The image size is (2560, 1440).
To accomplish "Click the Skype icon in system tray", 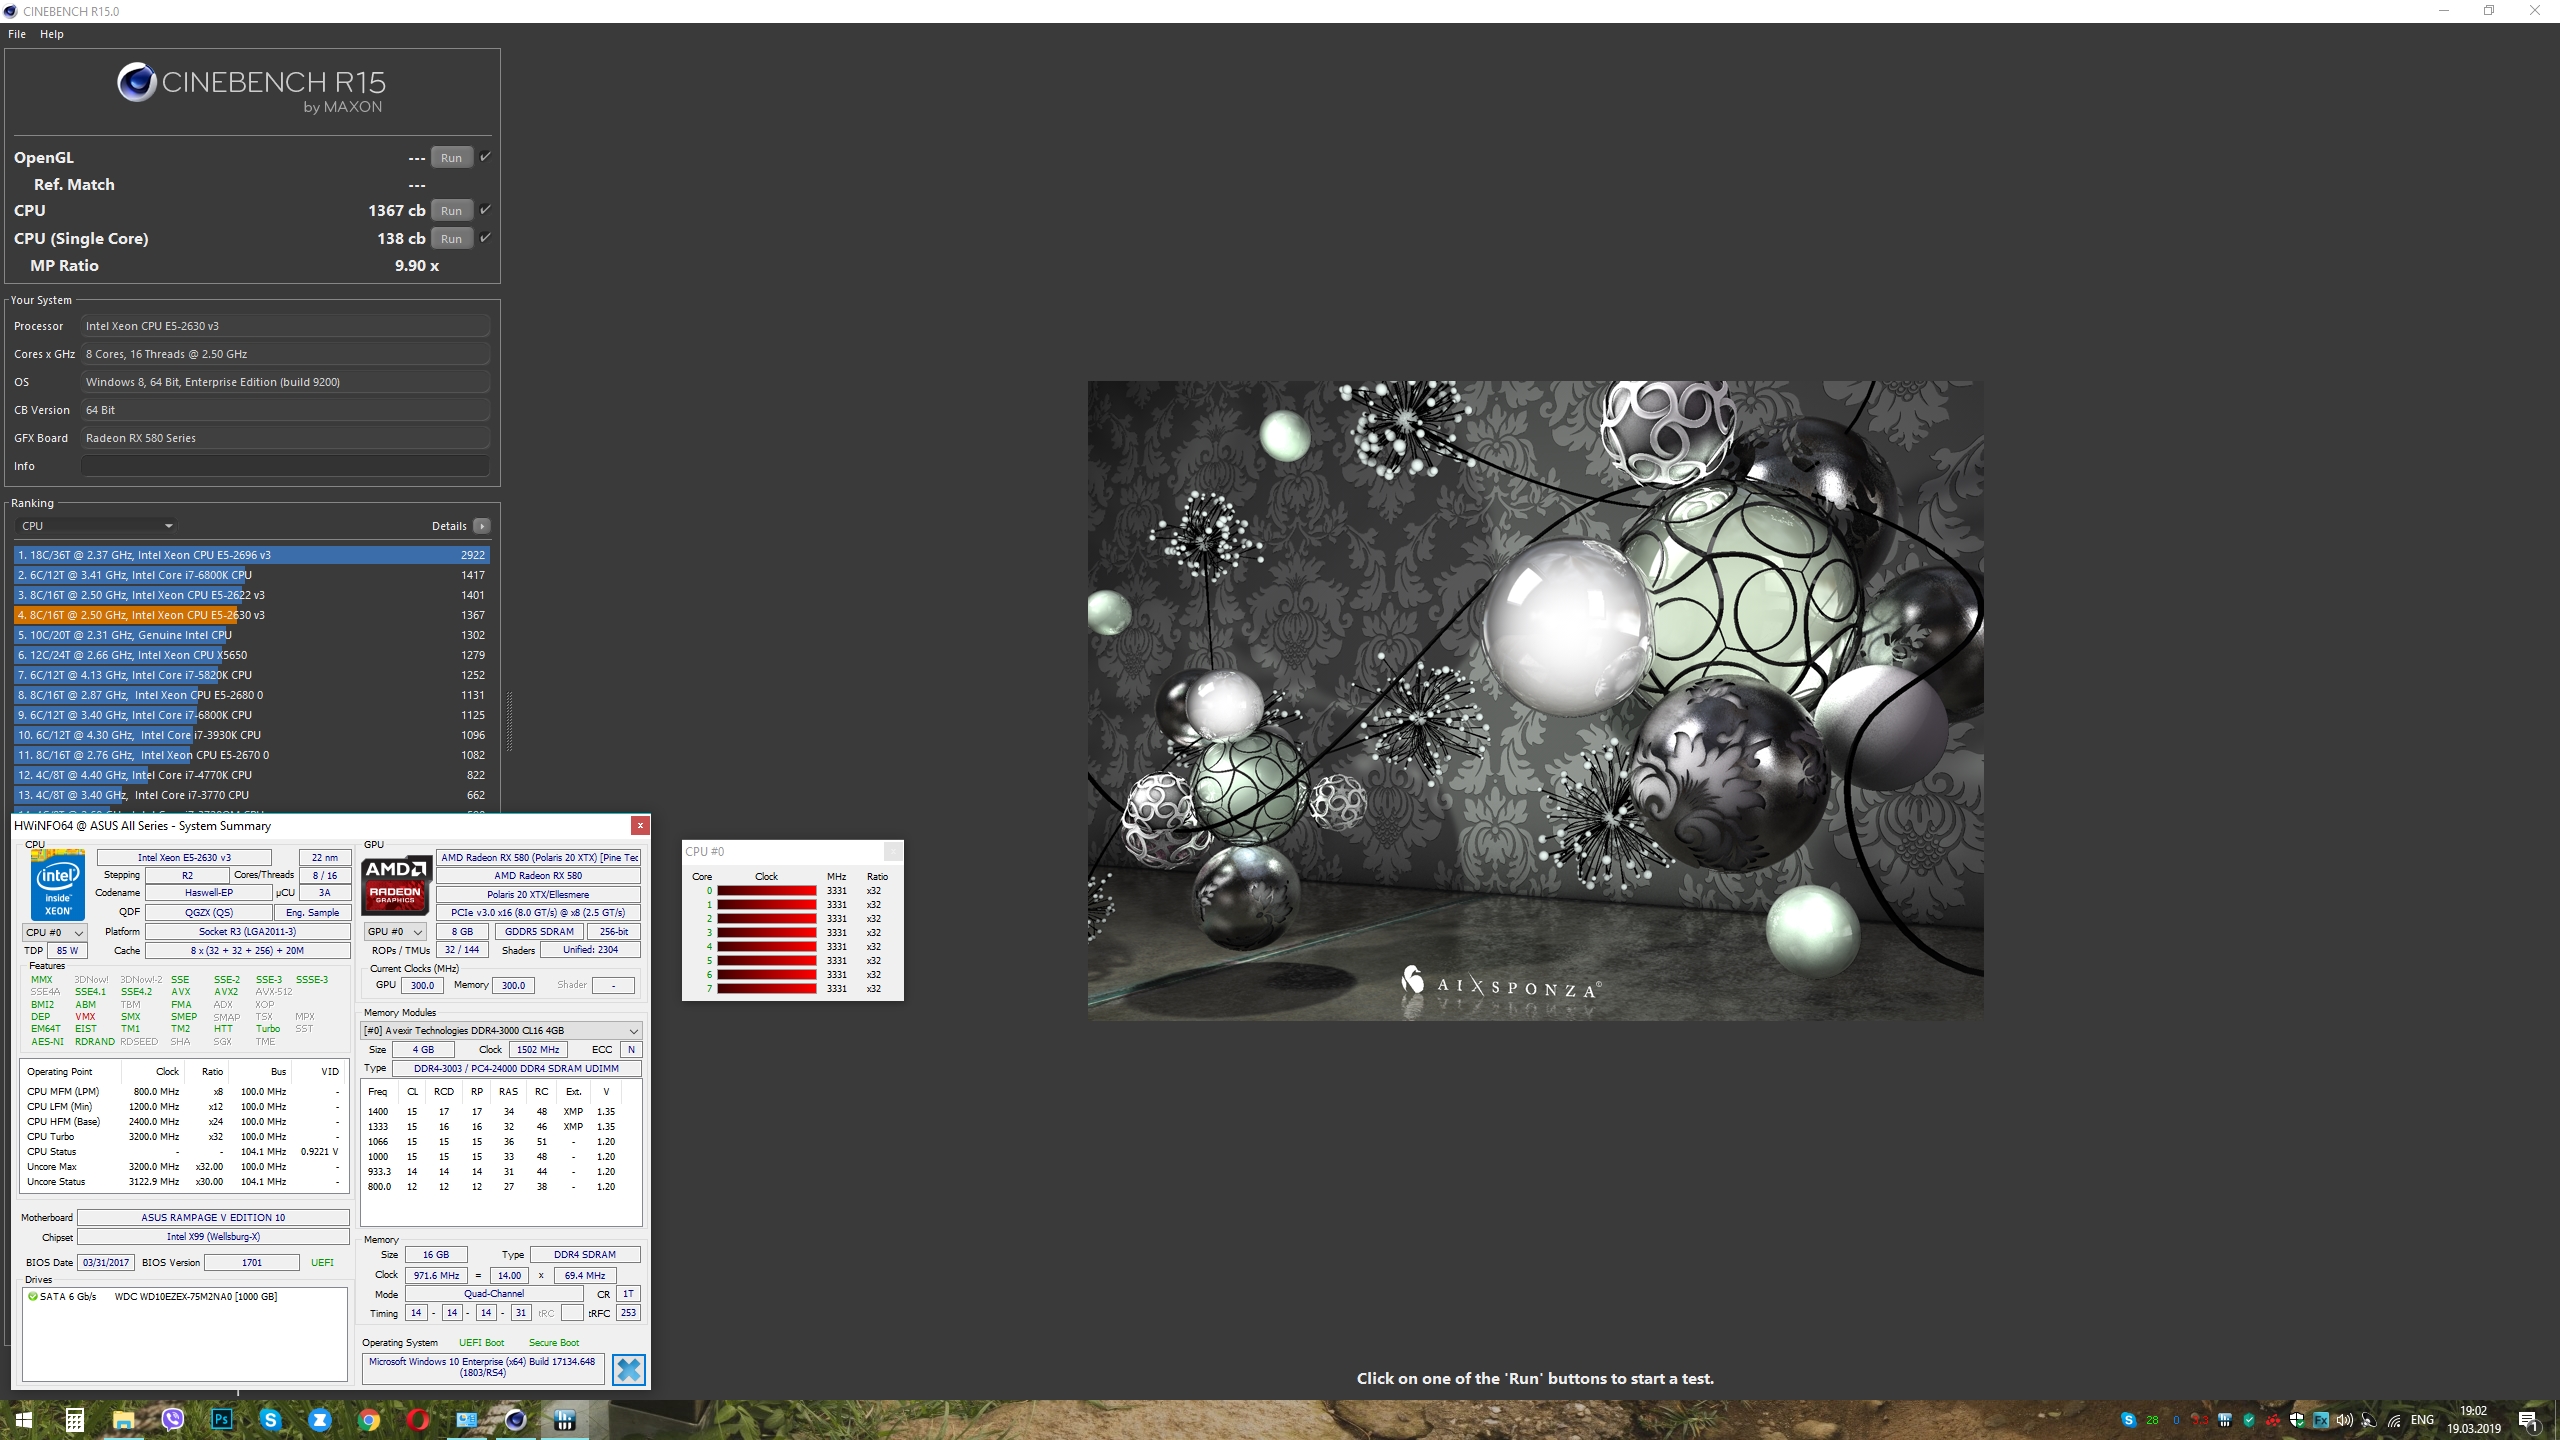I will tap(2128, 1420).
